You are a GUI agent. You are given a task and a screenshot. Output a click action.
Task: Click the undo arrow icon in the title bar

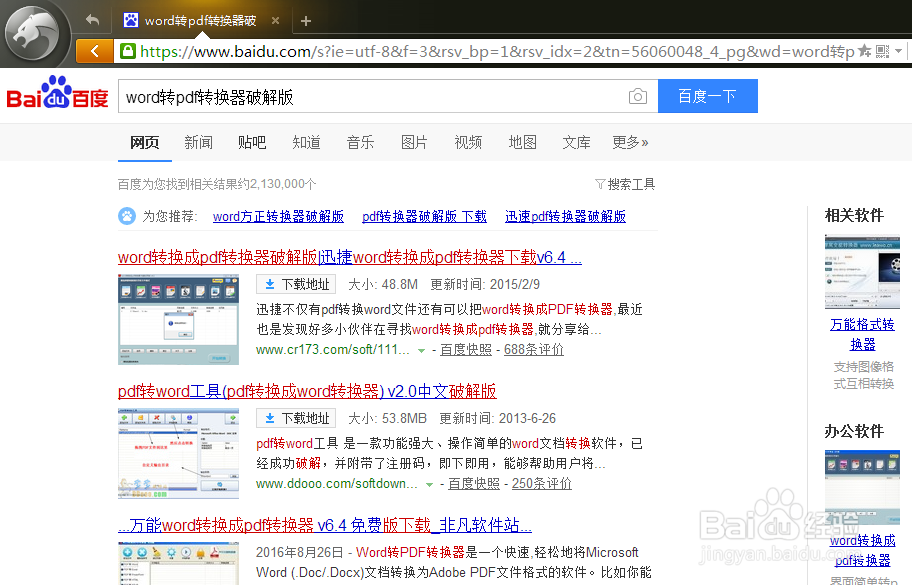coord(92,20)
